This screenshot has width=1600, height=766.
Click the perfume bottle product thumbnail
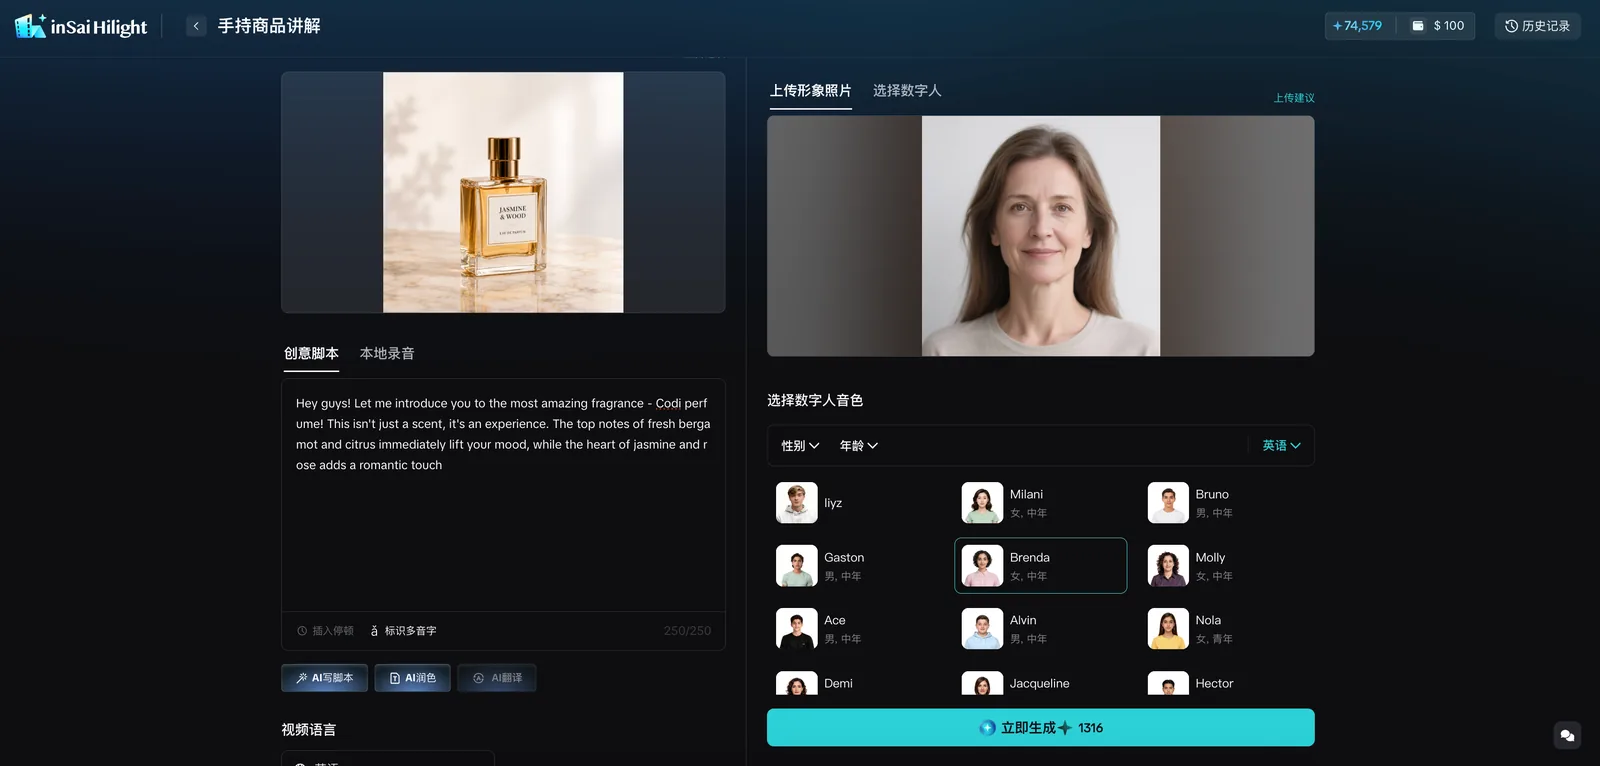click(503, 192)
